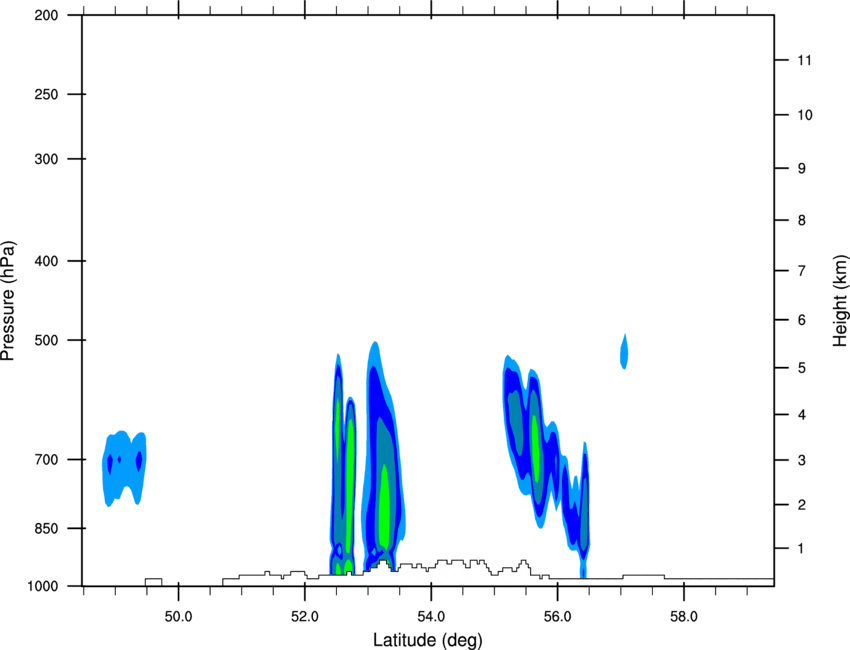This screenshot has height=650, width=850.
Task: Click the 'Pressure (hPa)' axis title
Action: pos(8,300)
